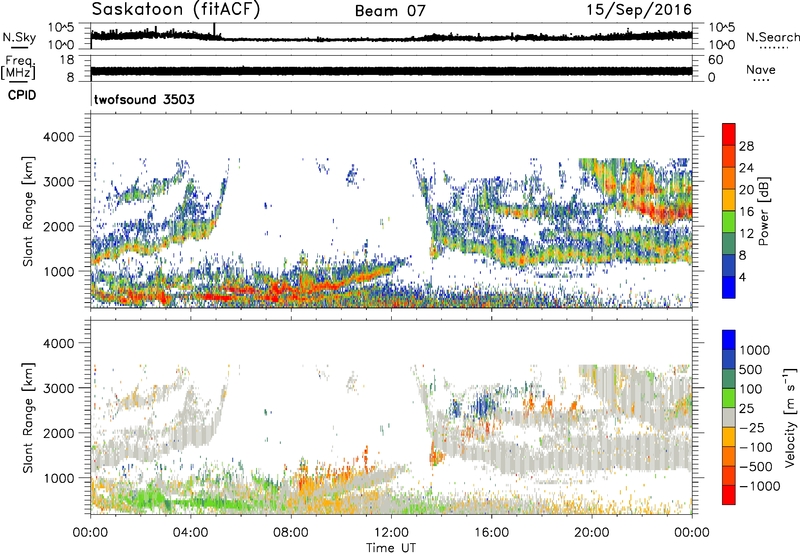Click the 'Velocity [m s-1]' color bar label
Viewport: 800px width, 554px height.
click(x=790, y=417)
